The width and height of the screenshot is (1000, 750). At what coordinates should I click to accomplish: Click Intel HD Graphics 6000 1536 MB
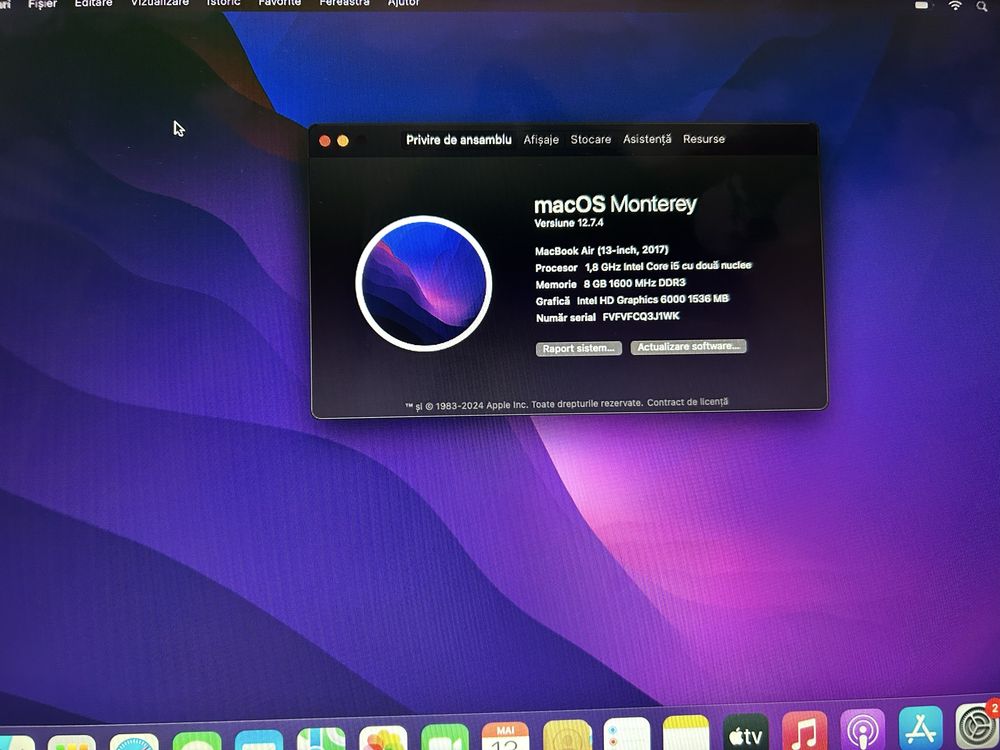[x=652, y=299]
